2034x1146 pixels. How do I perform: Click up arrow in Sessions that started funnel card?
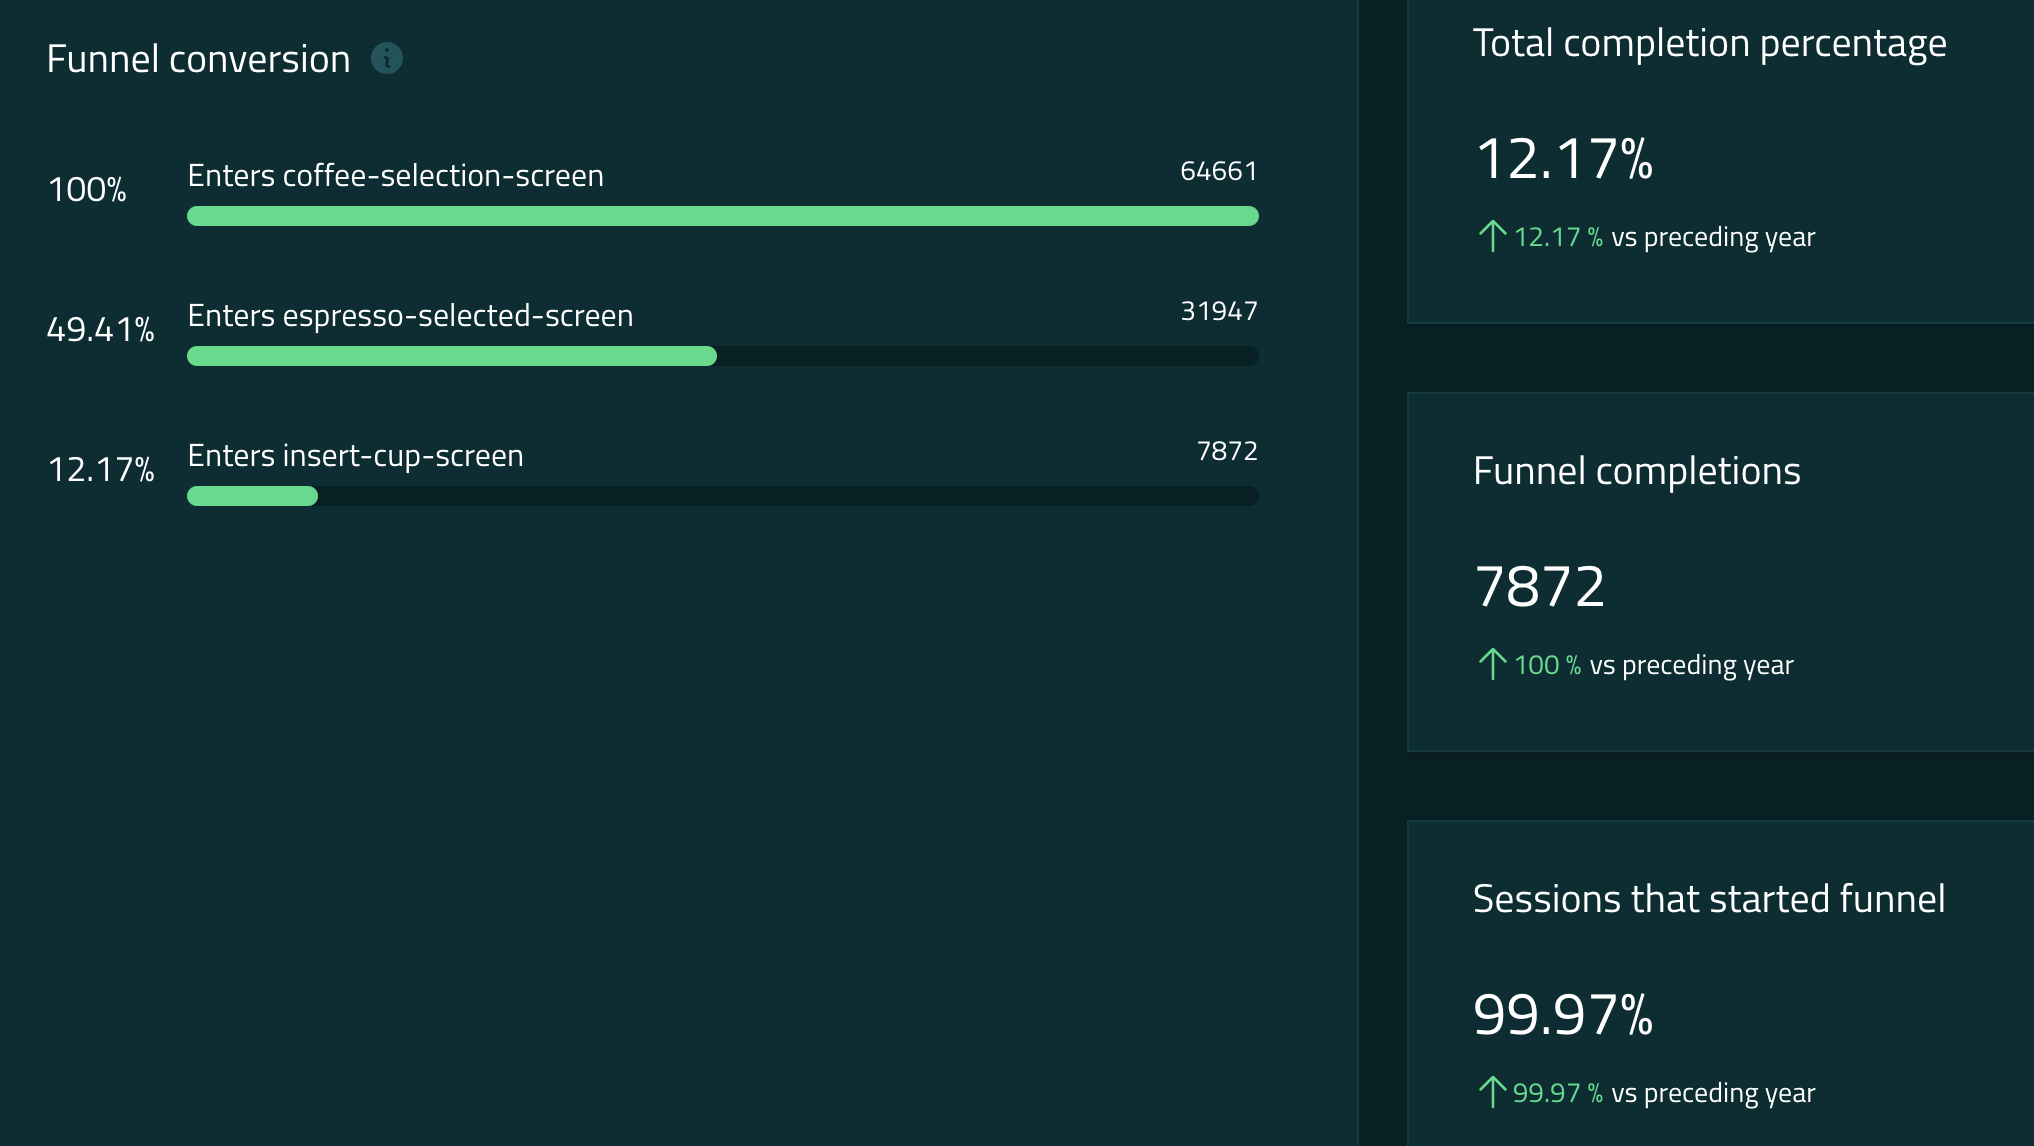tap(1491, 1092)
